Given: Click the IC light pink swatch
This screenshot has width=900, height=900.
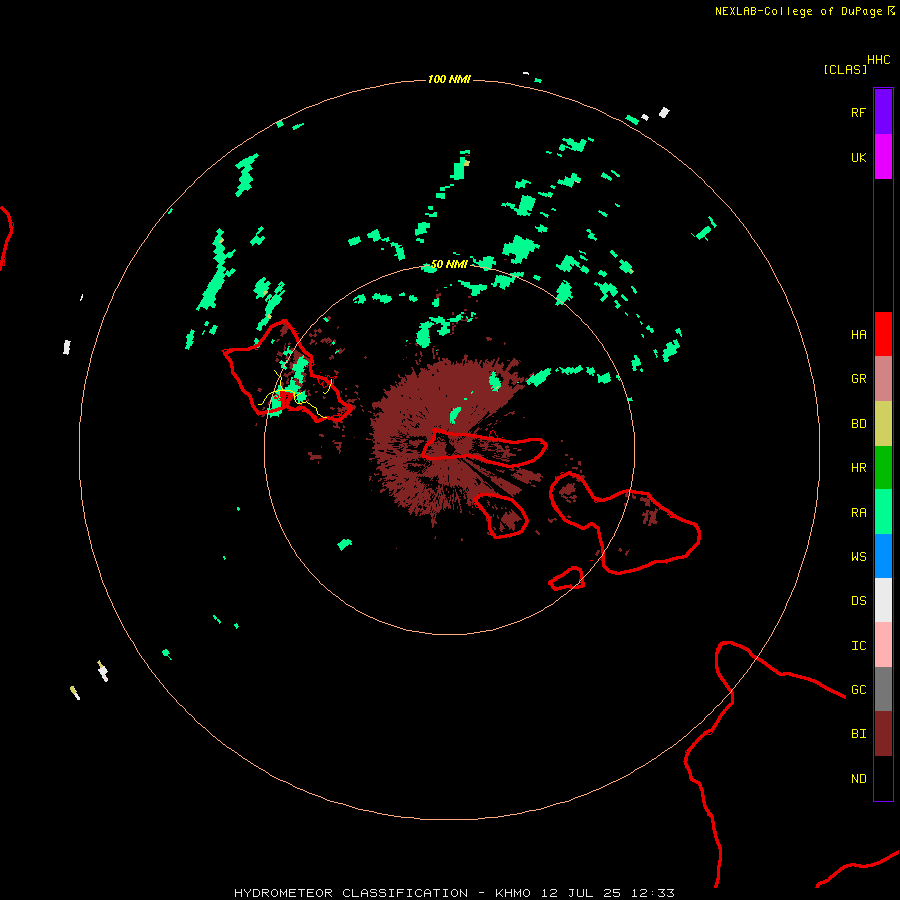Looking at the screenshot, I should pos(883,645).
